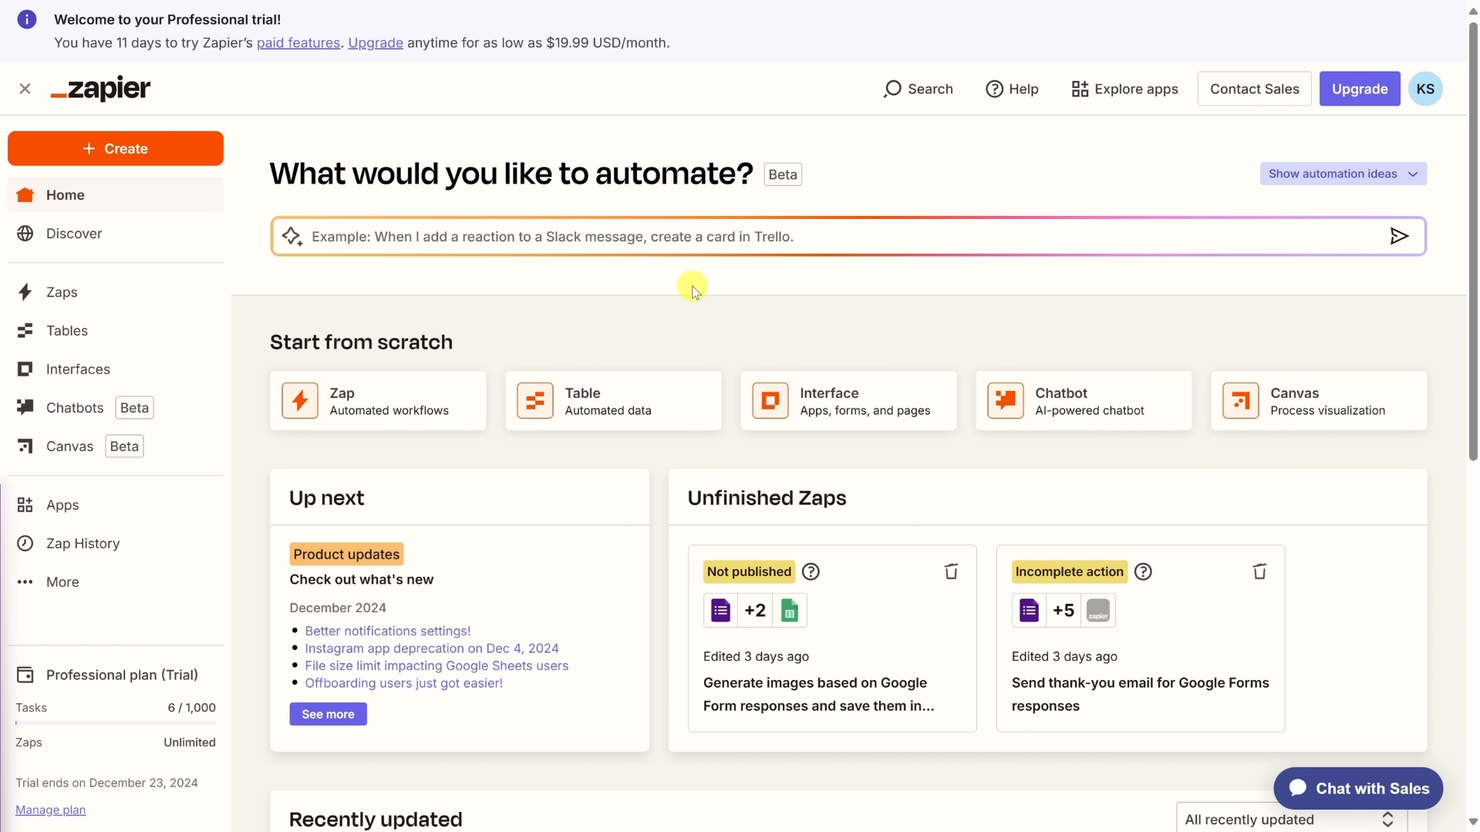Click the +5 steps badge
1480x832 pixels.
1063,610
